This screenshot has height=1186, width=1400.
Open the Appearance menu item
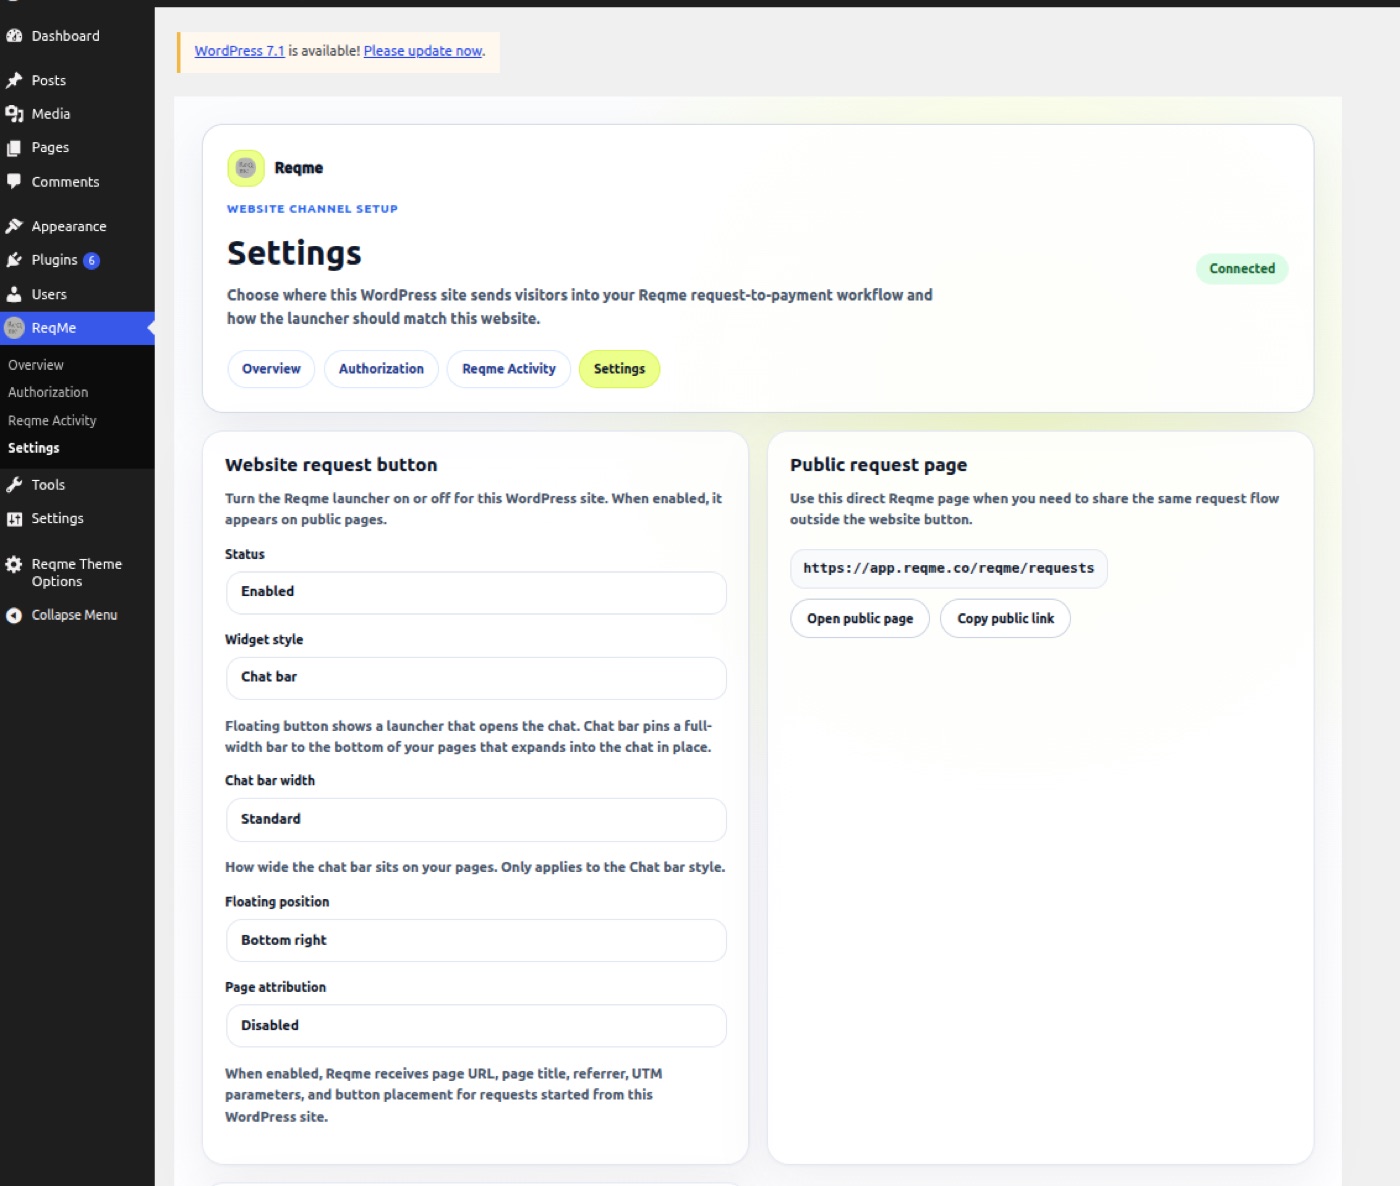click(69, 226)
